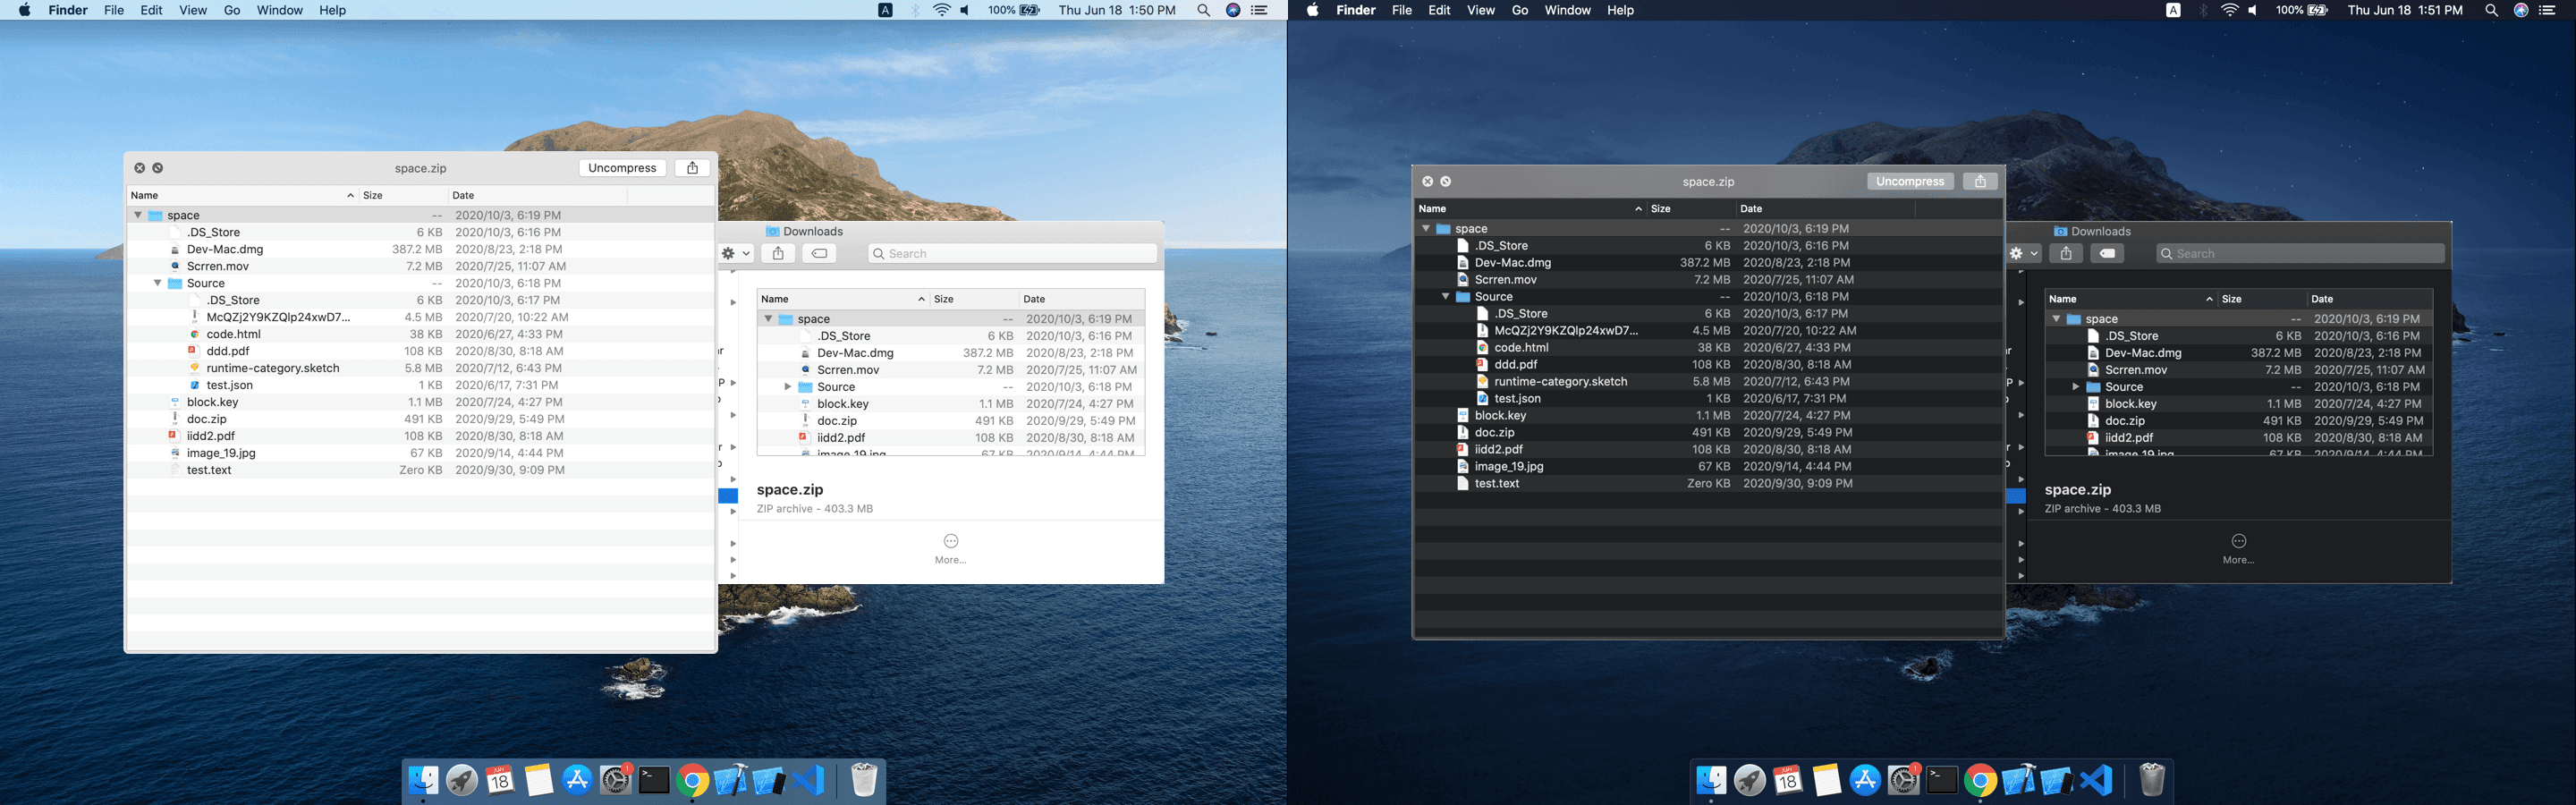Click the share icon in the light Downloads toolbar

778,254
